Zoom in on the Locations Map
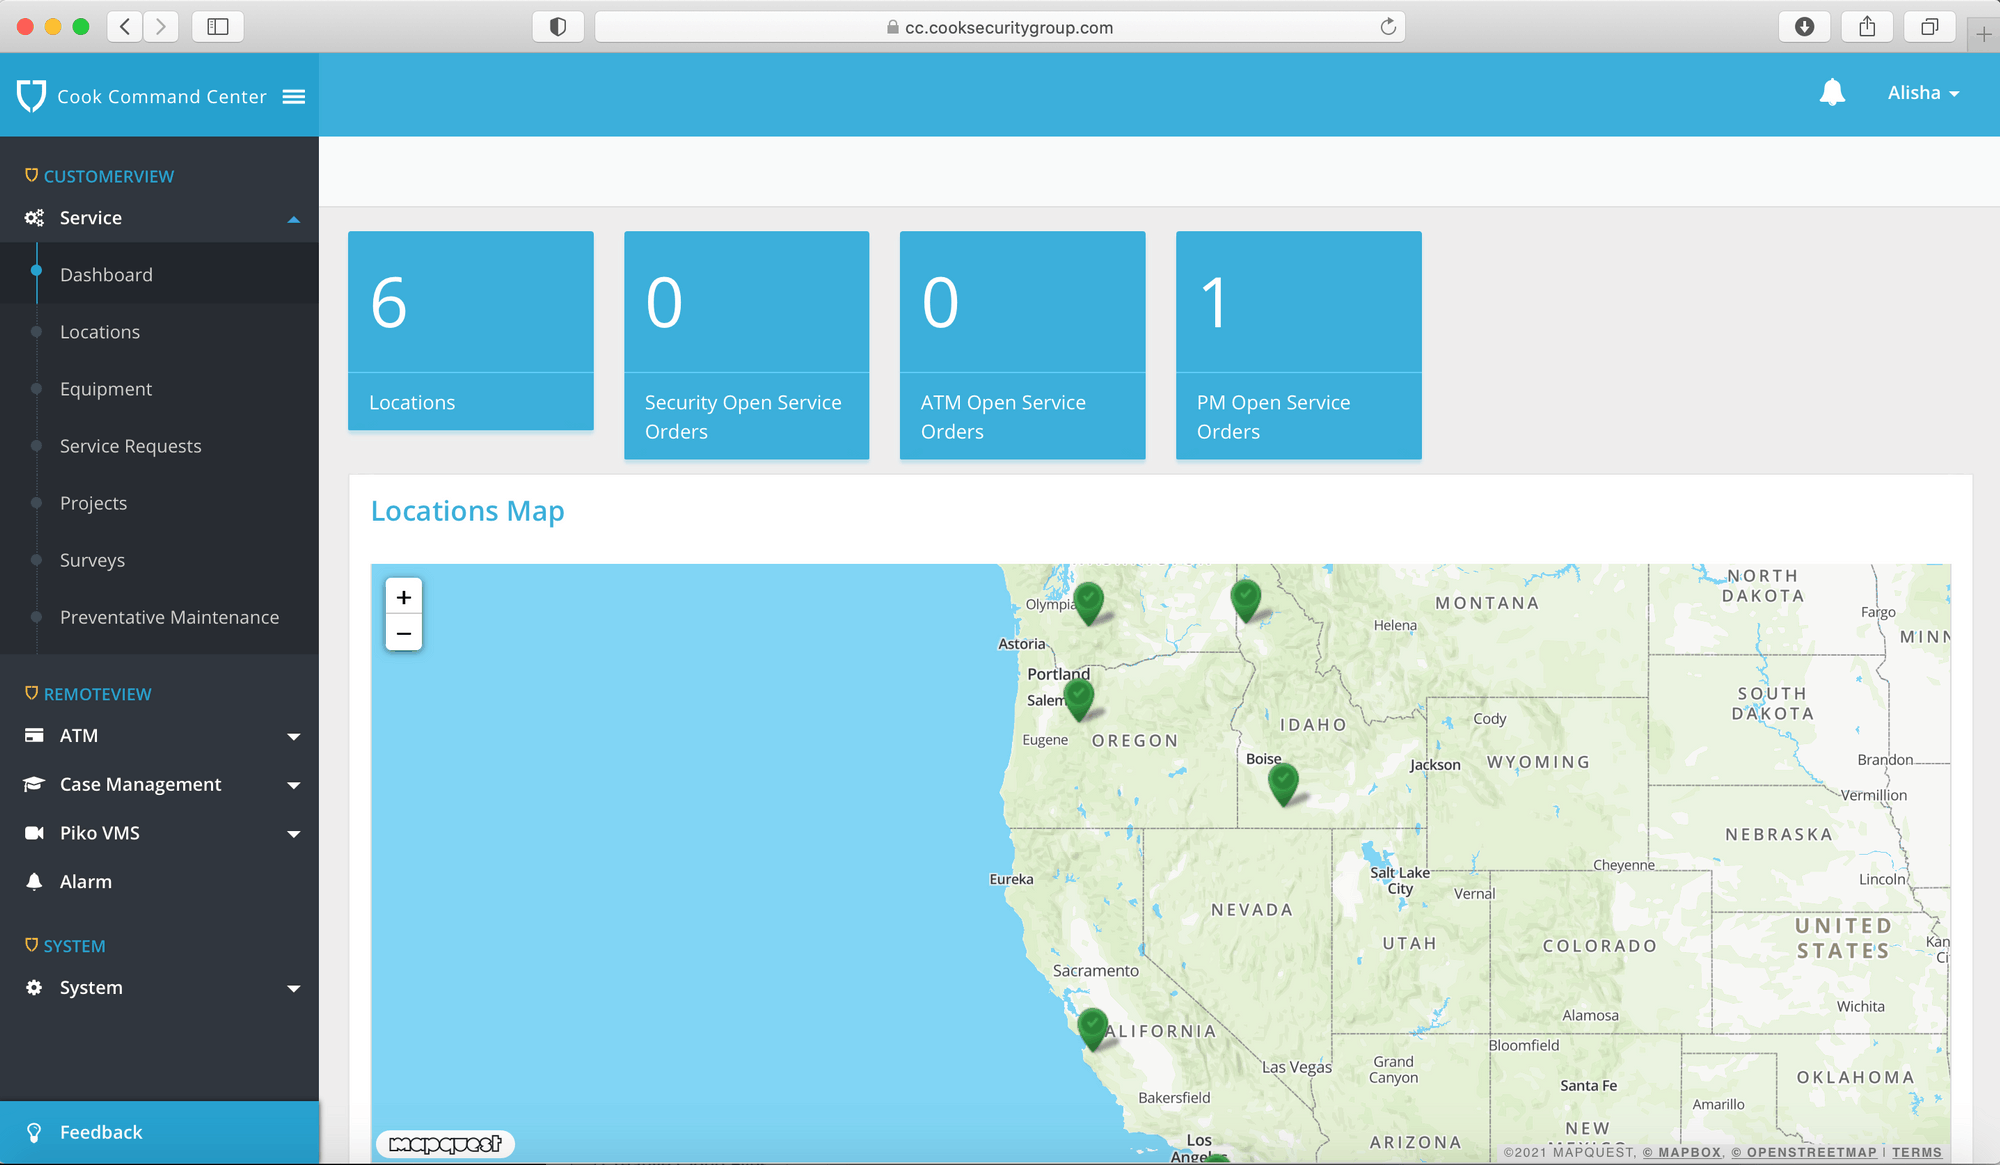2000x1165 pixels. tap(404, 596)
